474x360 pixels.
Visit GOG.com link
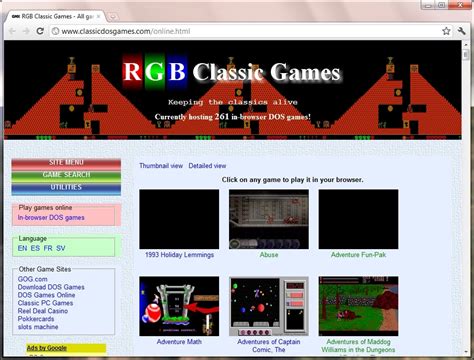click(x=33, y=279)
